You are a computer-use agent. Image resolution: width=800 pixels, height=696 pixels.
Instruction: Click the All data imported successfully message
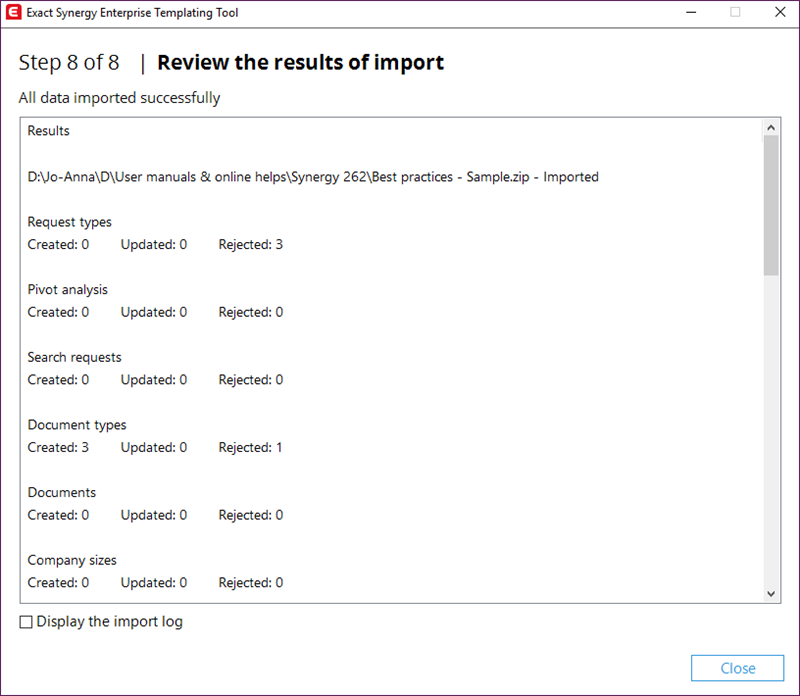tap(119, 97)
